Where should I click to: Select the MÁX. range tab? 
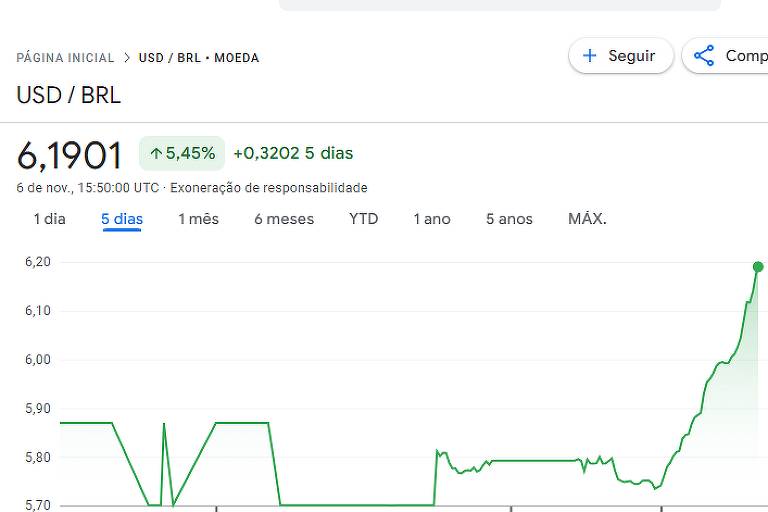[587, 219]
